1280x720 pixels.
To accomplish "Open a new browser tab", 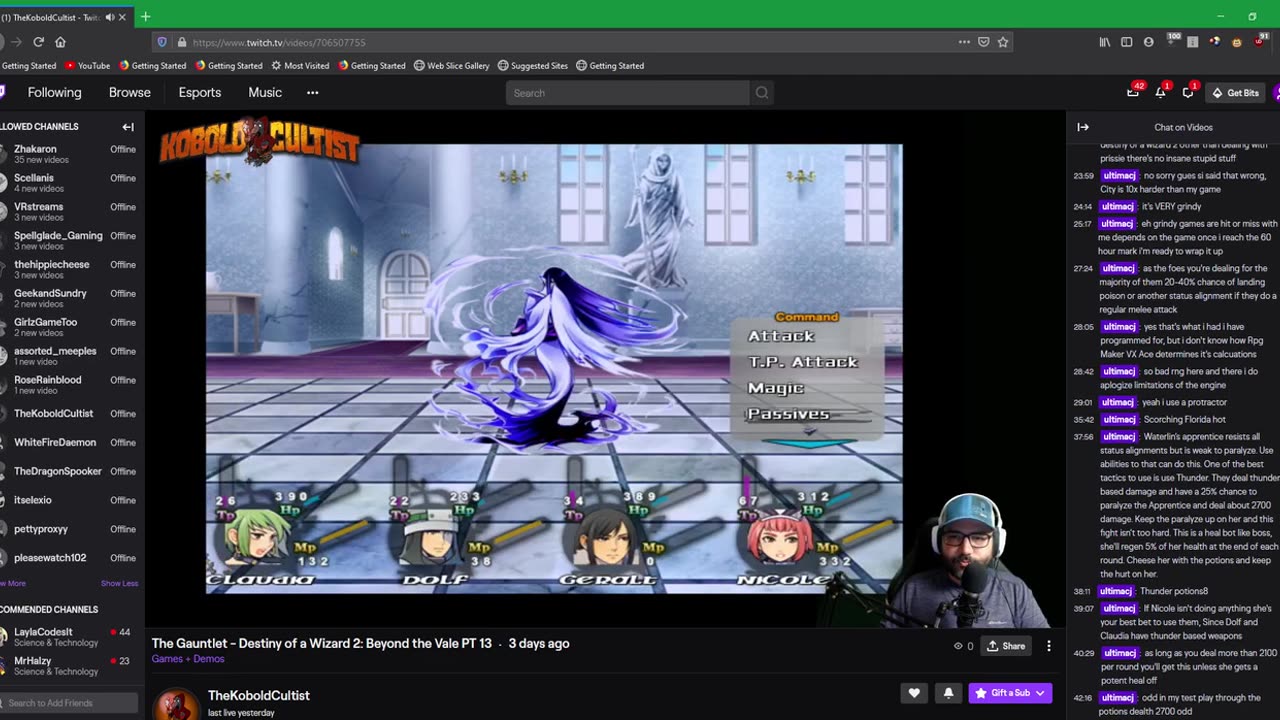I will coord(145,17).
